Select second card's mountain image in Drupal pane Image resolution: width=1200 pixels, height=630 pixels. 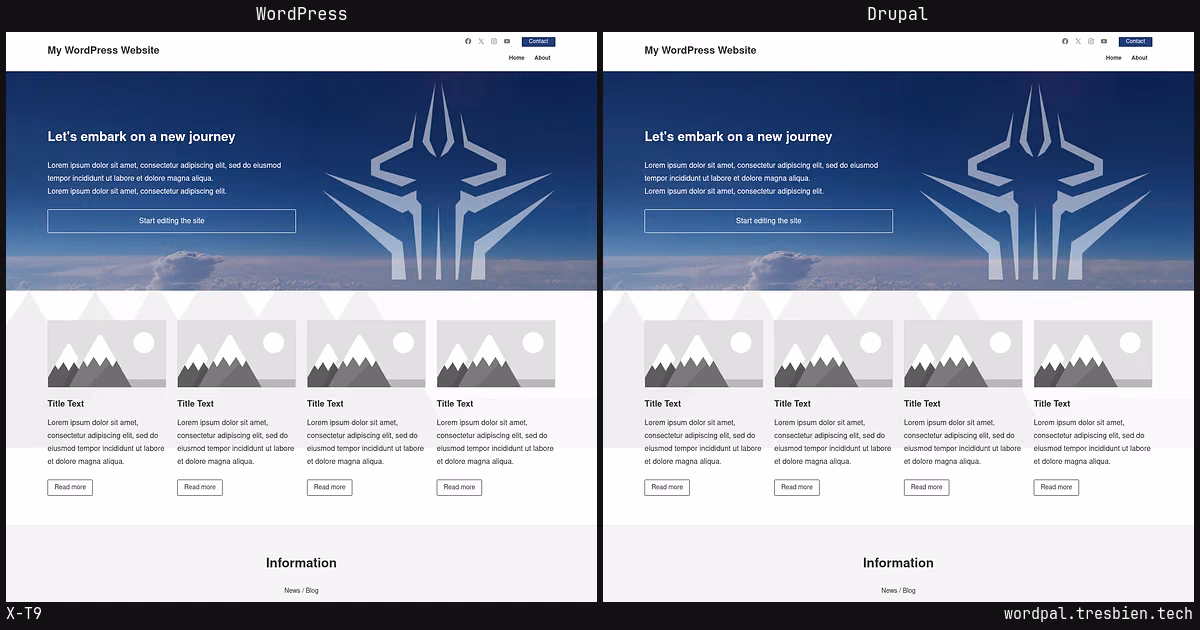pos(833,354)
